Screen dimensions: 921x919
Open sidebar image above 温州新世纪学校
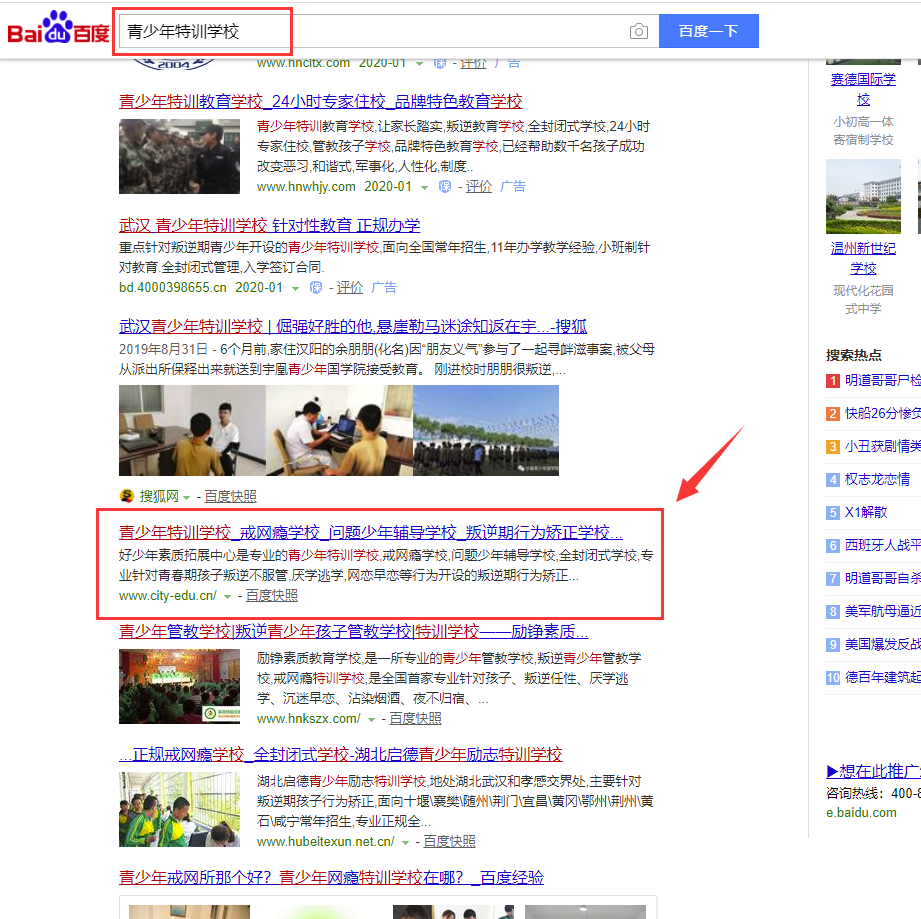click(x=863, y=197)
